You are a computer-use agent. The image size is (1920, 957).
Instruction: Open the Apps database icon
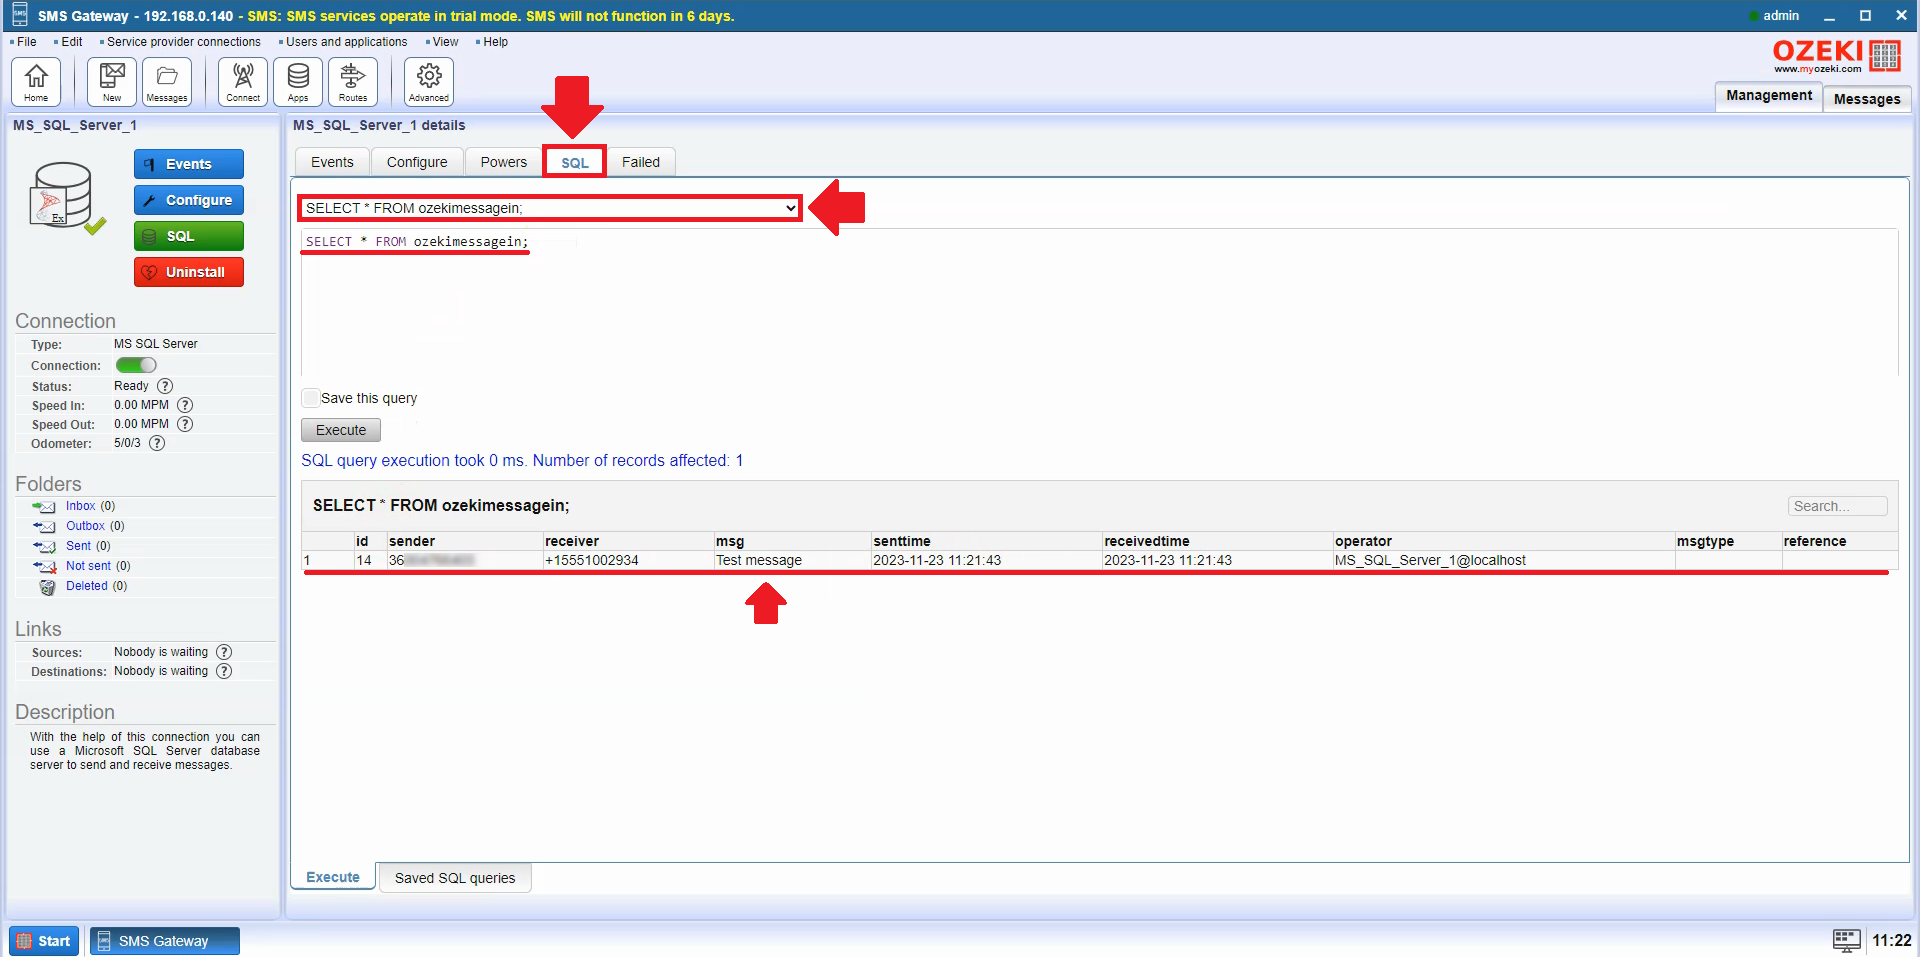click(298, 81)
